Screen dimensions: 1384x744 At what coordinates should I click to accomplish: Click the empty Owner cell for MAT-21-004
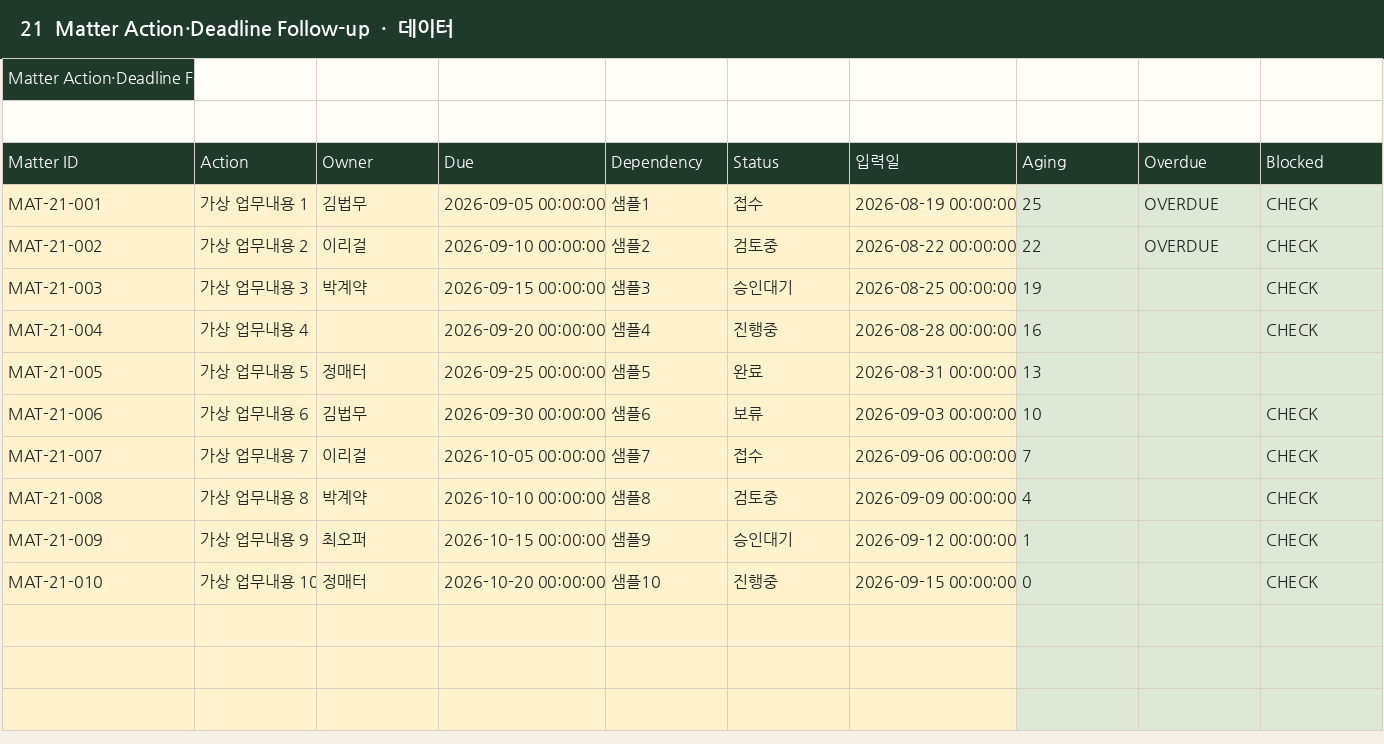377,331
